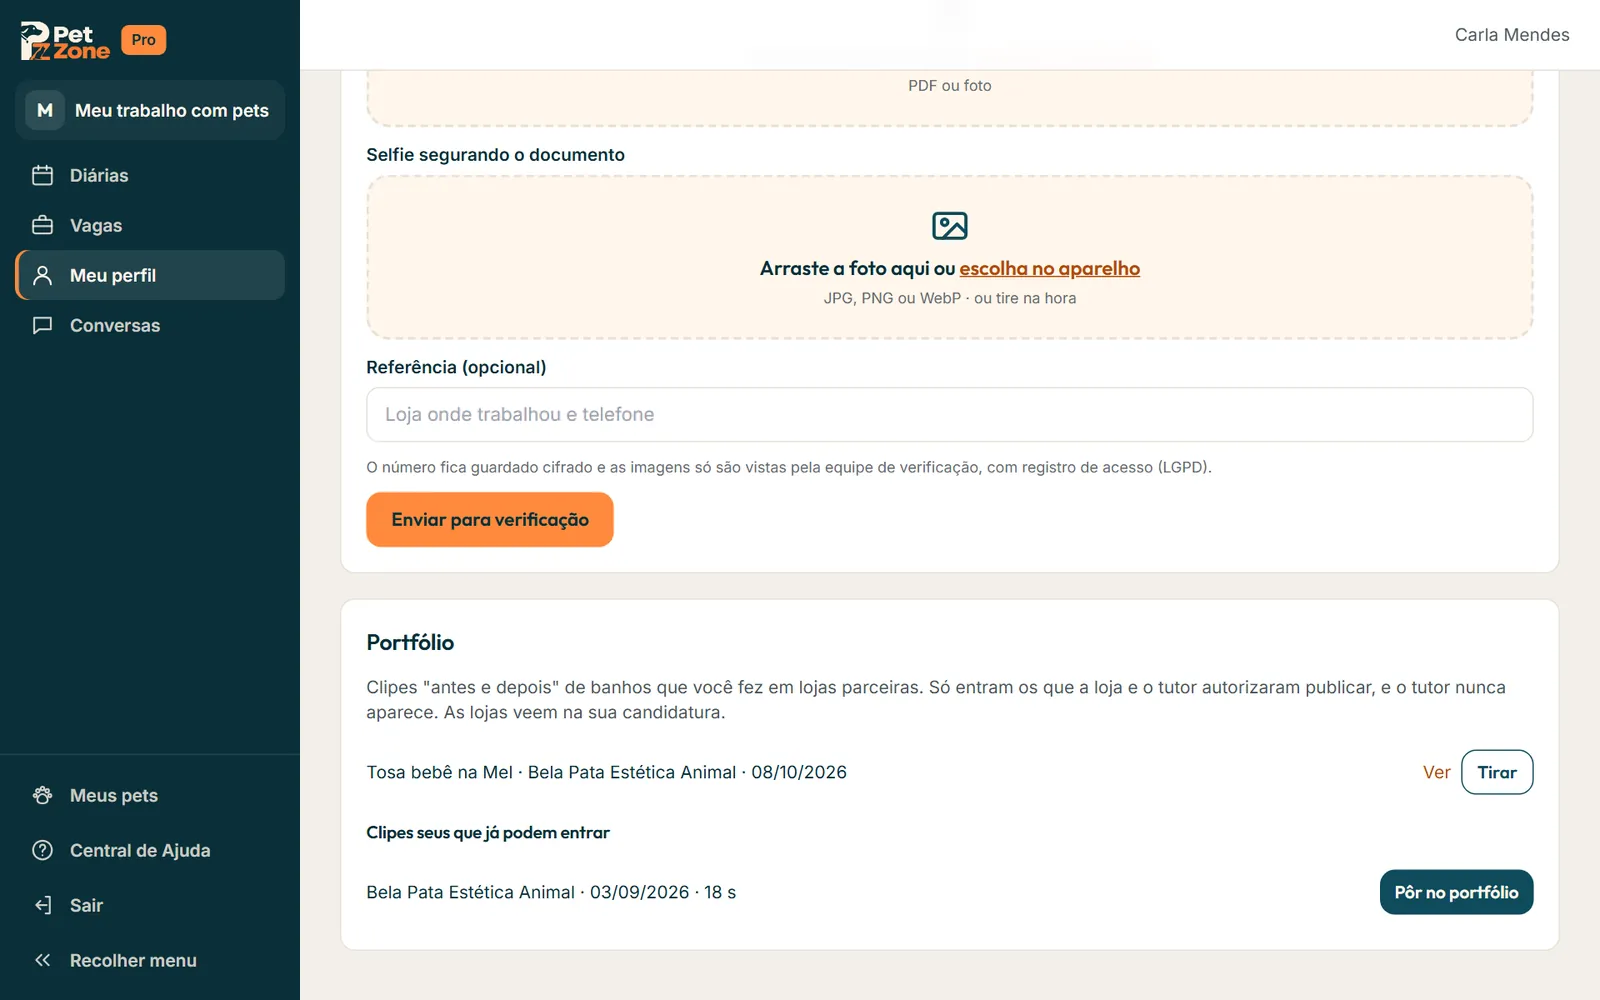Click Pôr no portfólio button

click(x=1456, y=892)
